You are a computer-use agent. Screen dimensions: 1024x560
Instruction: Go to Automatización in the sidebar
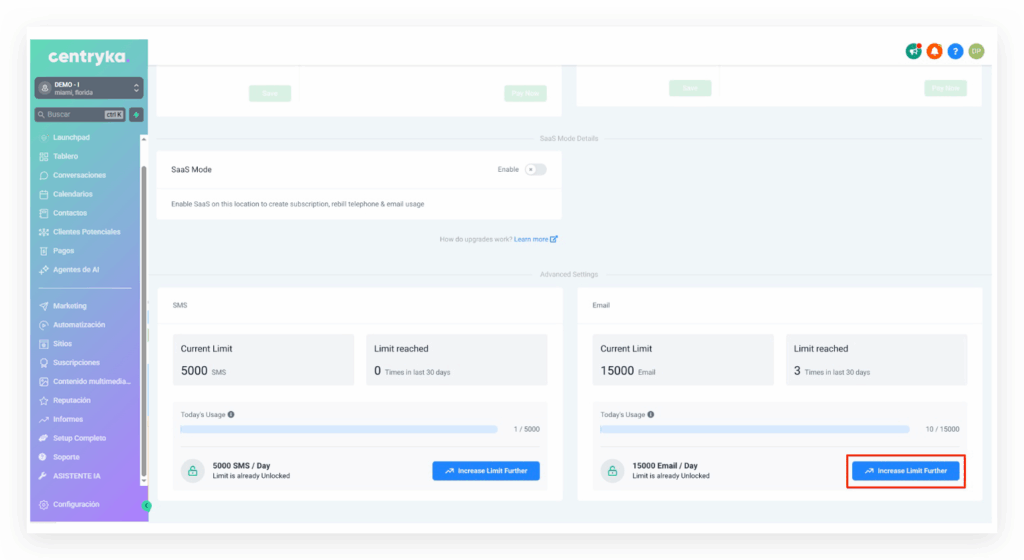[78, 325]
